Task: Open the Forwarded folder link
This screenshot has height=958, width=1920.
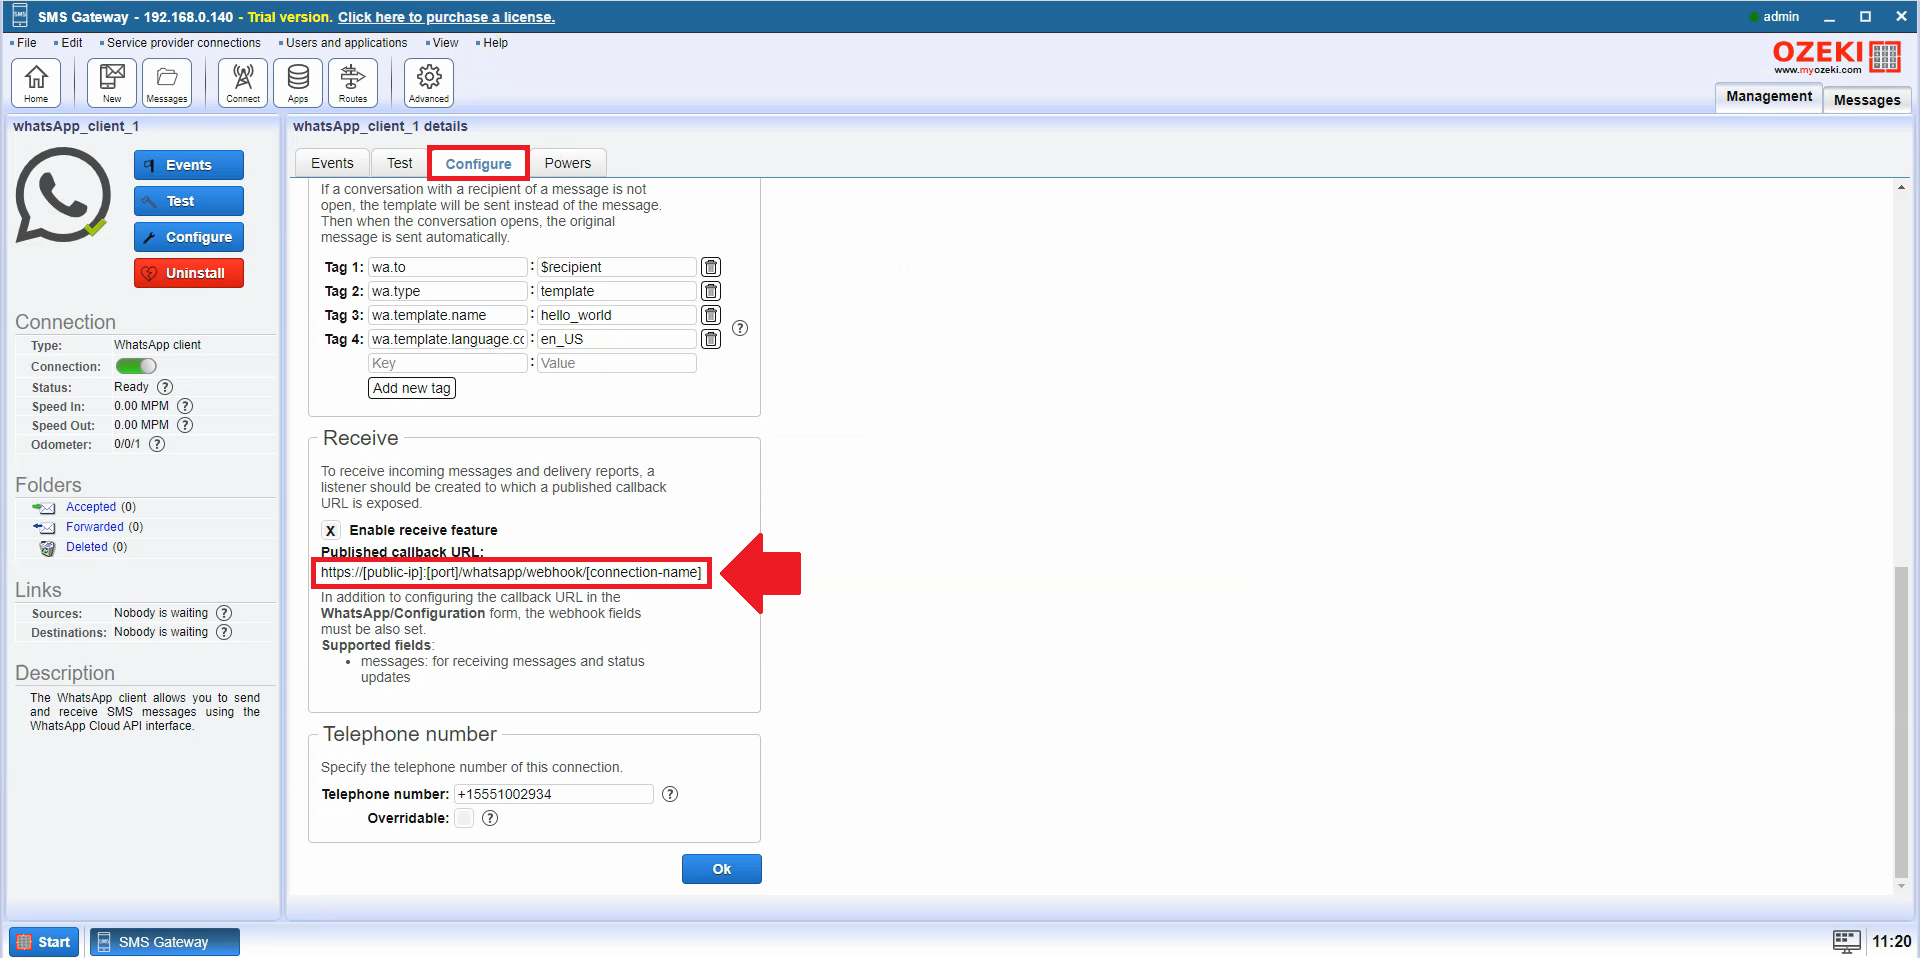Action: tap(95, 527)
